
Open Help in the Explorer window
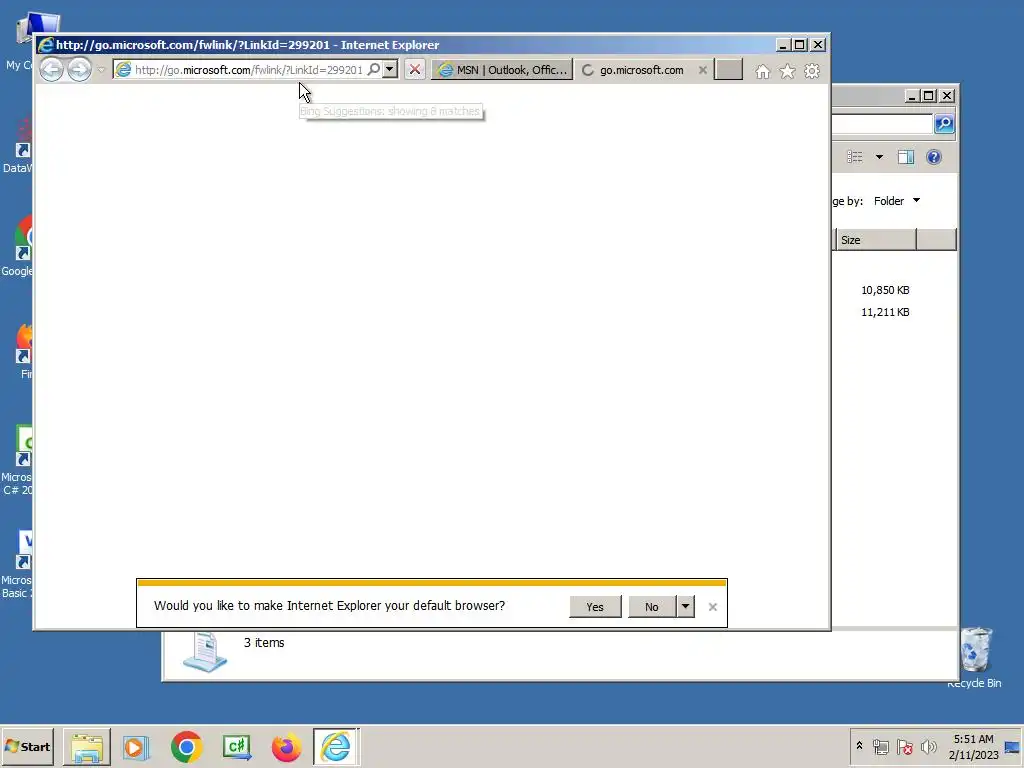[x=934, y=157]
